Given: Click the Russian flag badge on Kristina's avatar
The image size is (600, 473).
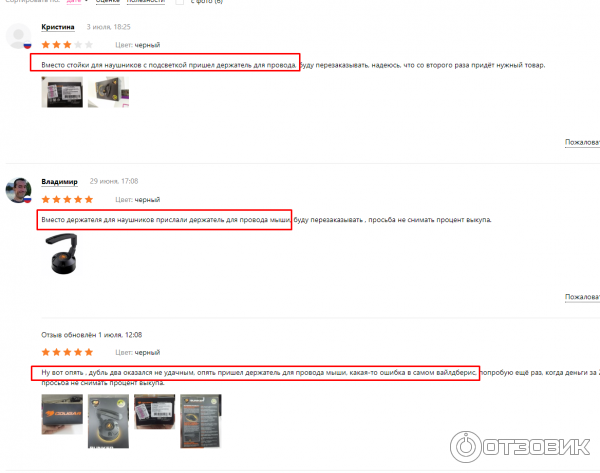Looking at the screenshot, I should click(27, 45).
